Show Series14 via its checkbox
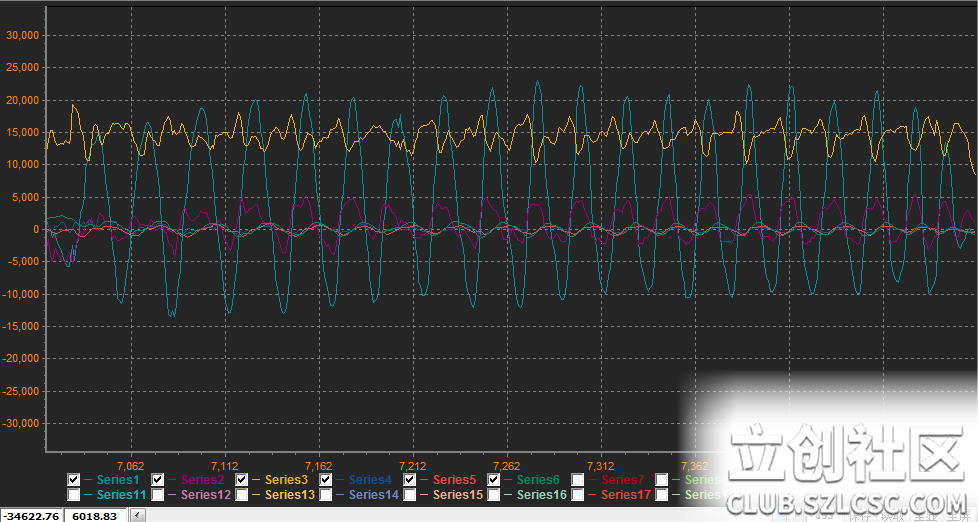The width and height of the screenshot is (978, 522). pos(326,495)
